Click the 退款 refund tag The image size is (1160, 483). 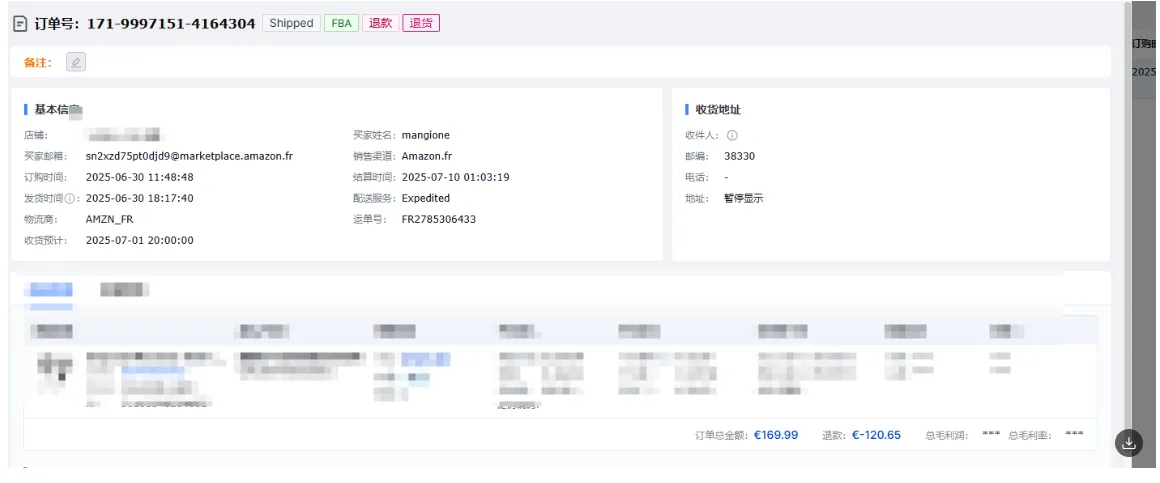tap(380, 23)
